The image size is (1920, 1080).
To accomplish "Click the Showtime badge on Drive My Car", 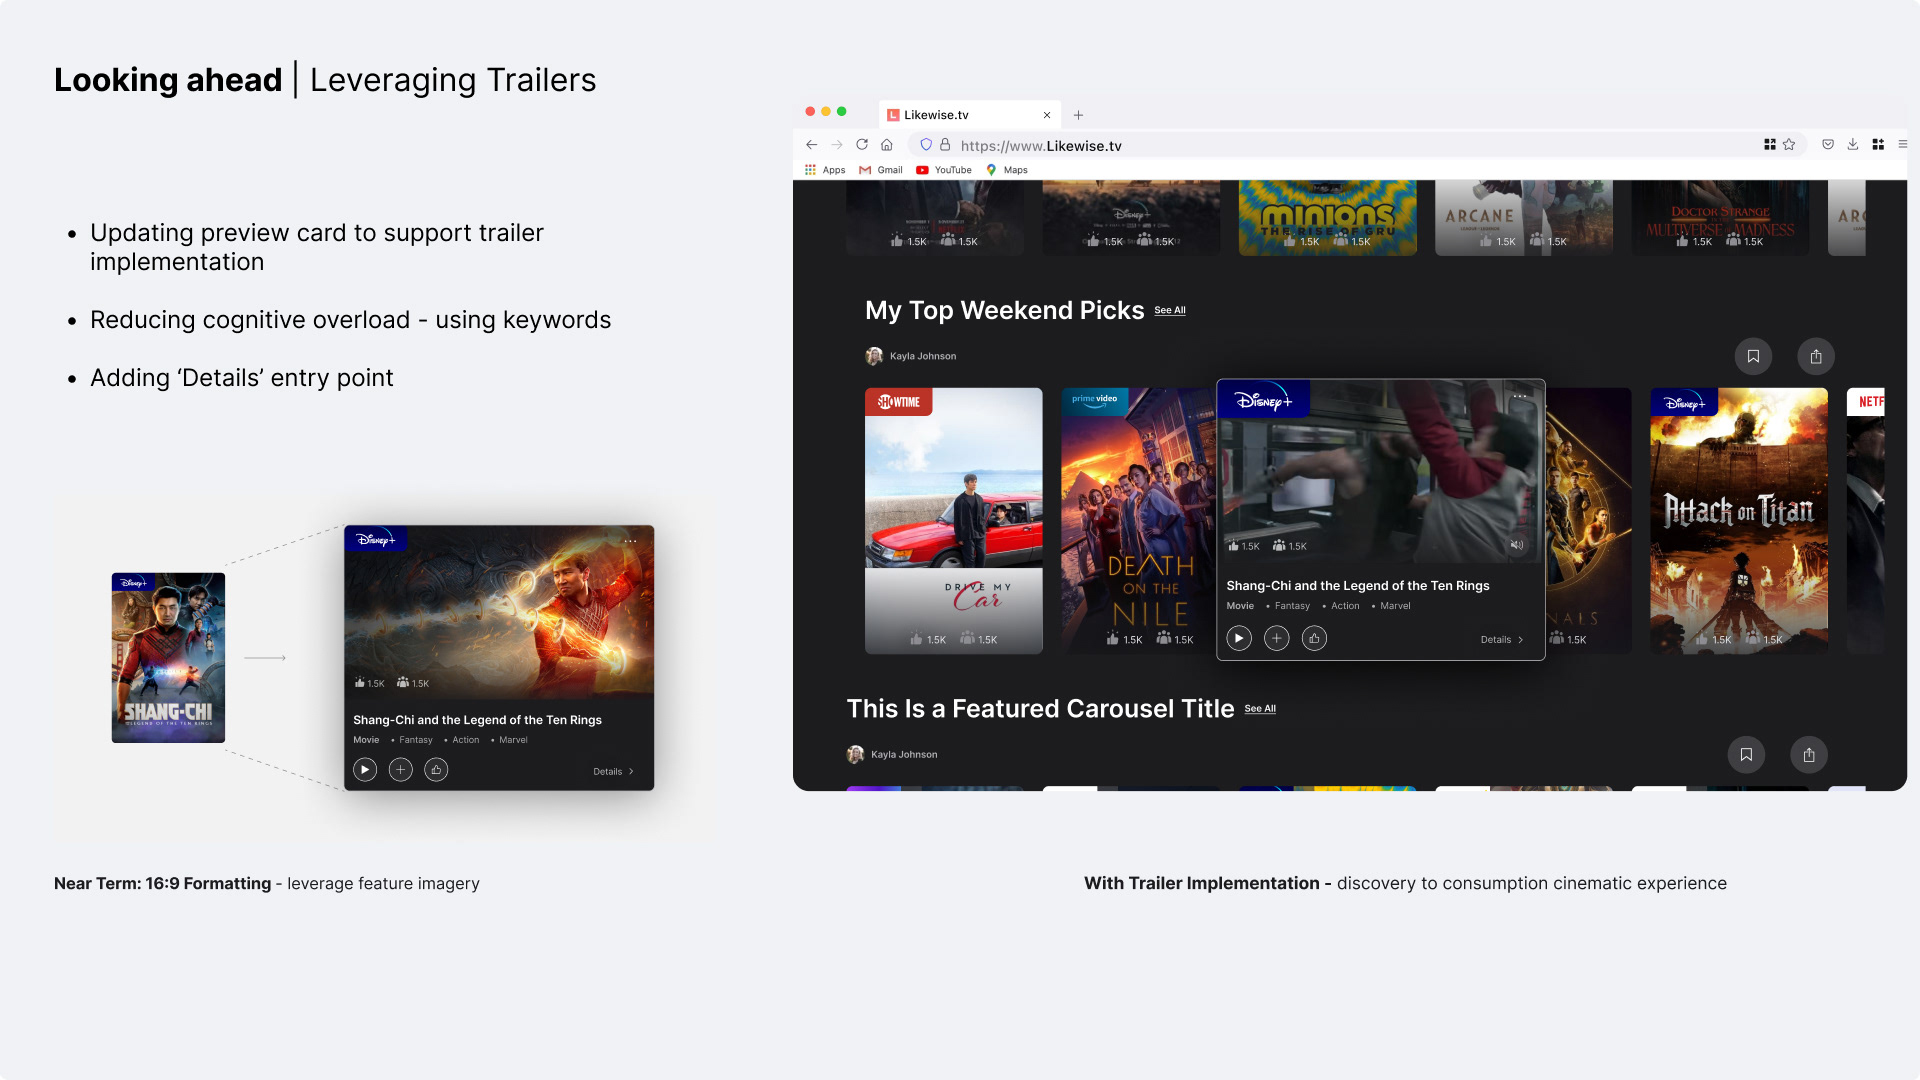I will click(899, 402).
